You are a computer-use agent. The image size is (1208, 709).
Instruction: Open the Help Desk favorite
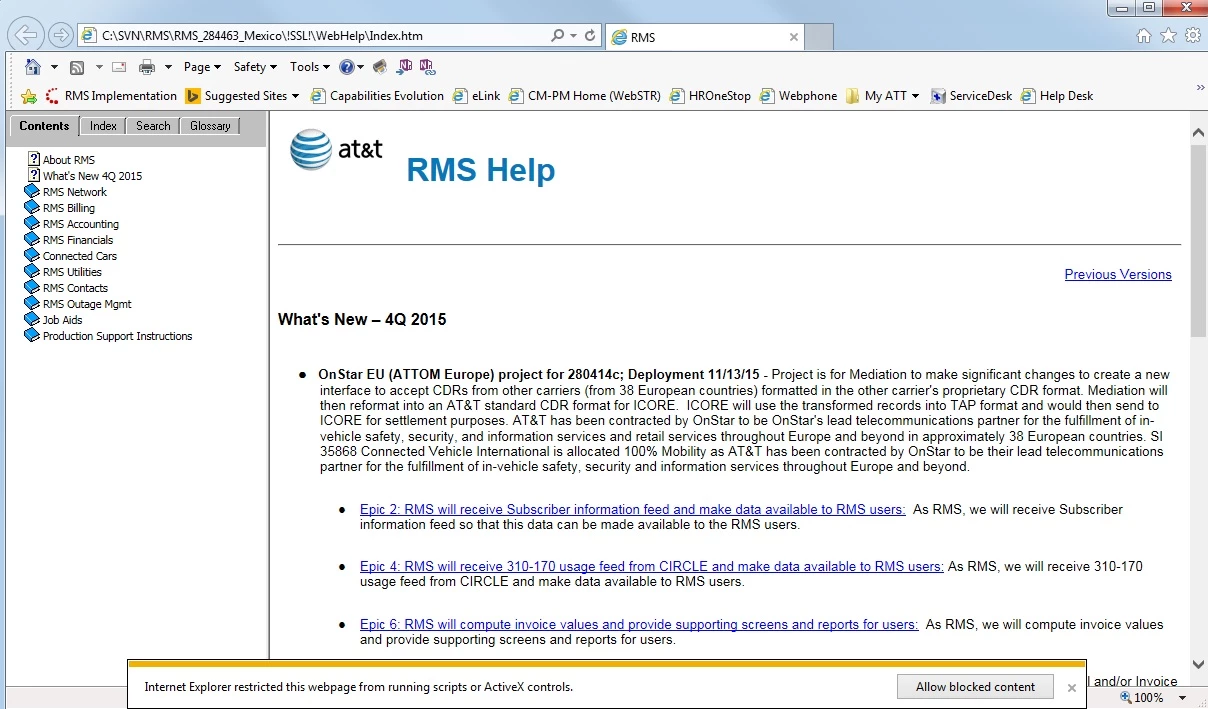click(1057, 96)
